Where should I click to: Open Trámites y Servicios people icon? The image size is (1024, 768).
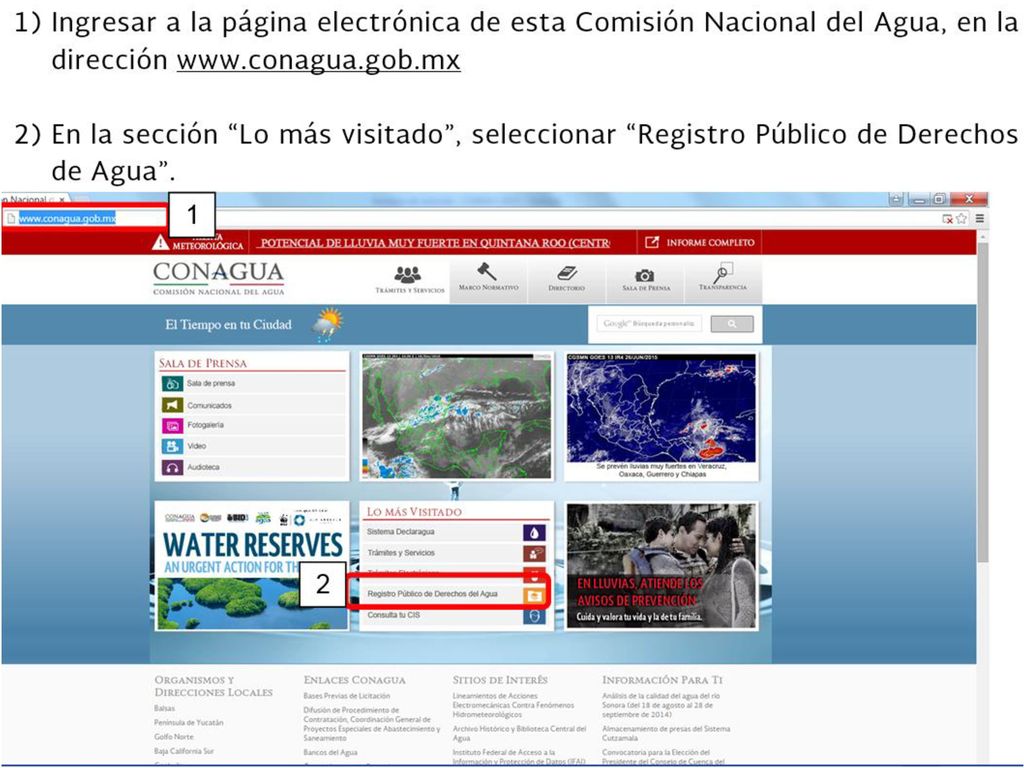point(408,274)
